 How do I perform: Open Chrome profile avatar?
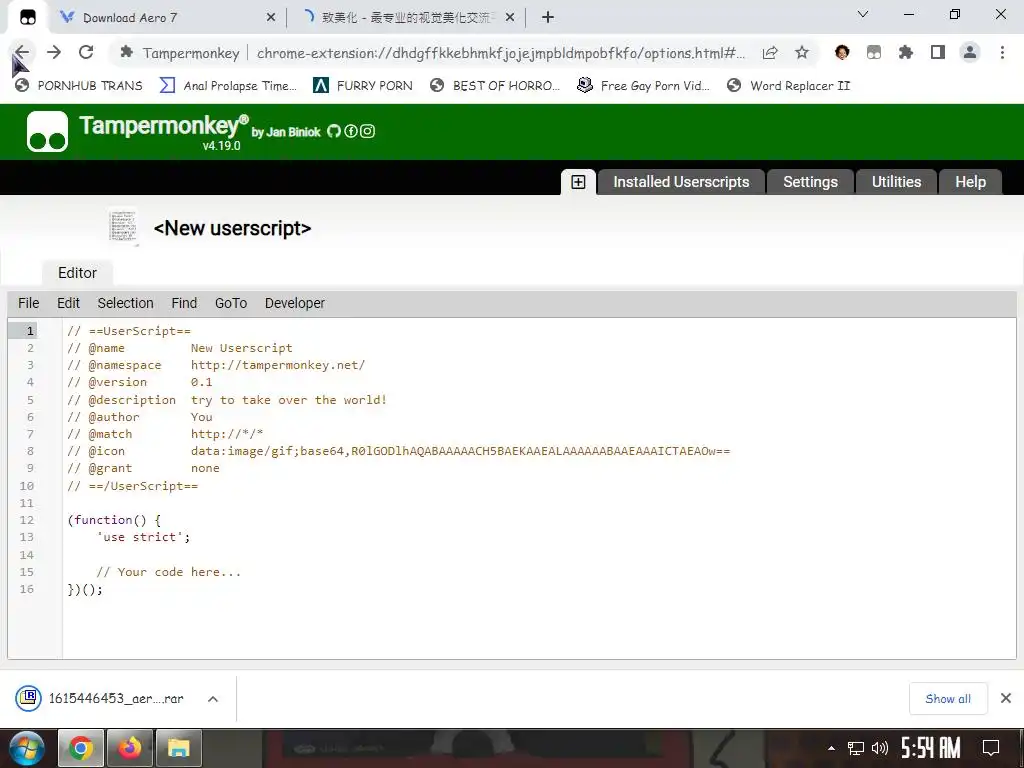(970, 52)
